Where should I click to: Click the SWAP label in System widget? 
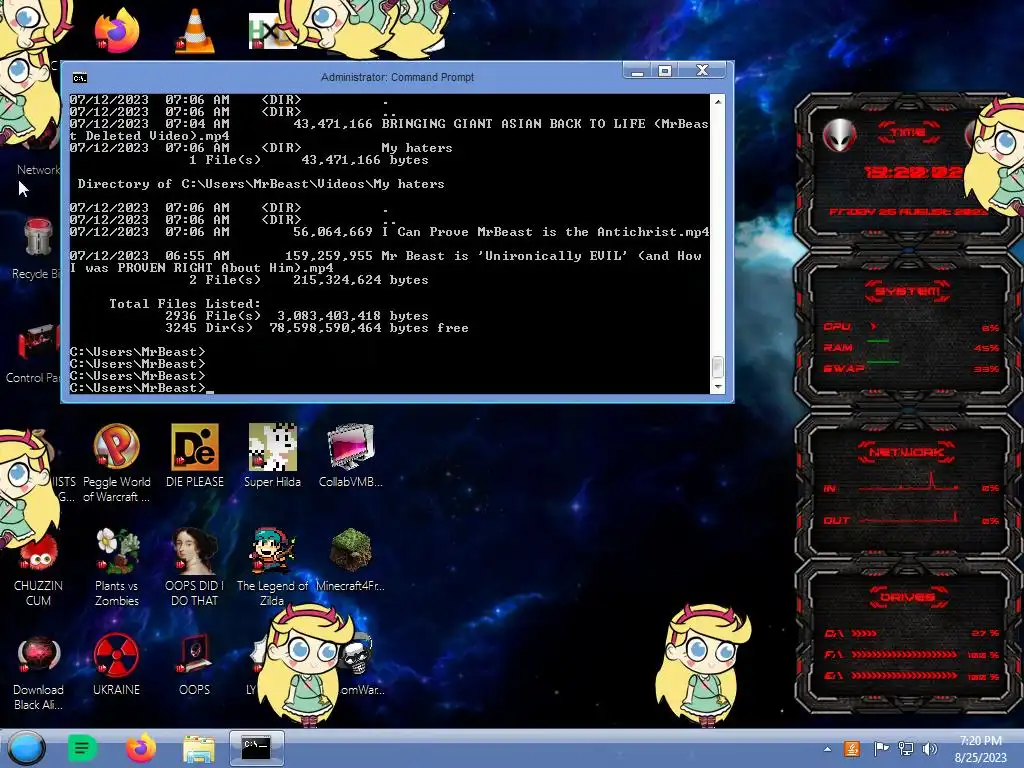click(843, 368)
